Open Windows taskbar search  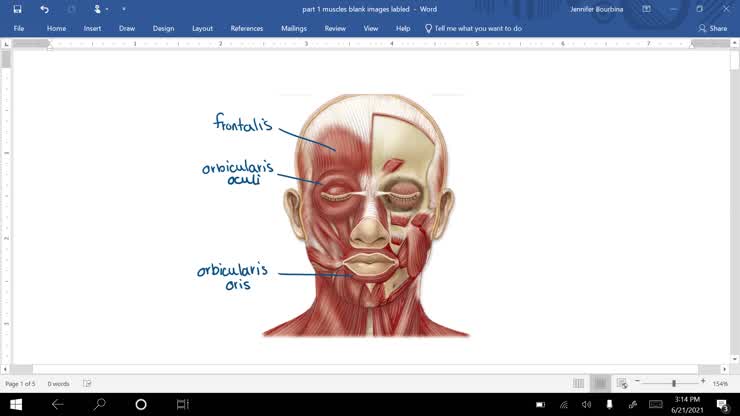tap(99, 404)
